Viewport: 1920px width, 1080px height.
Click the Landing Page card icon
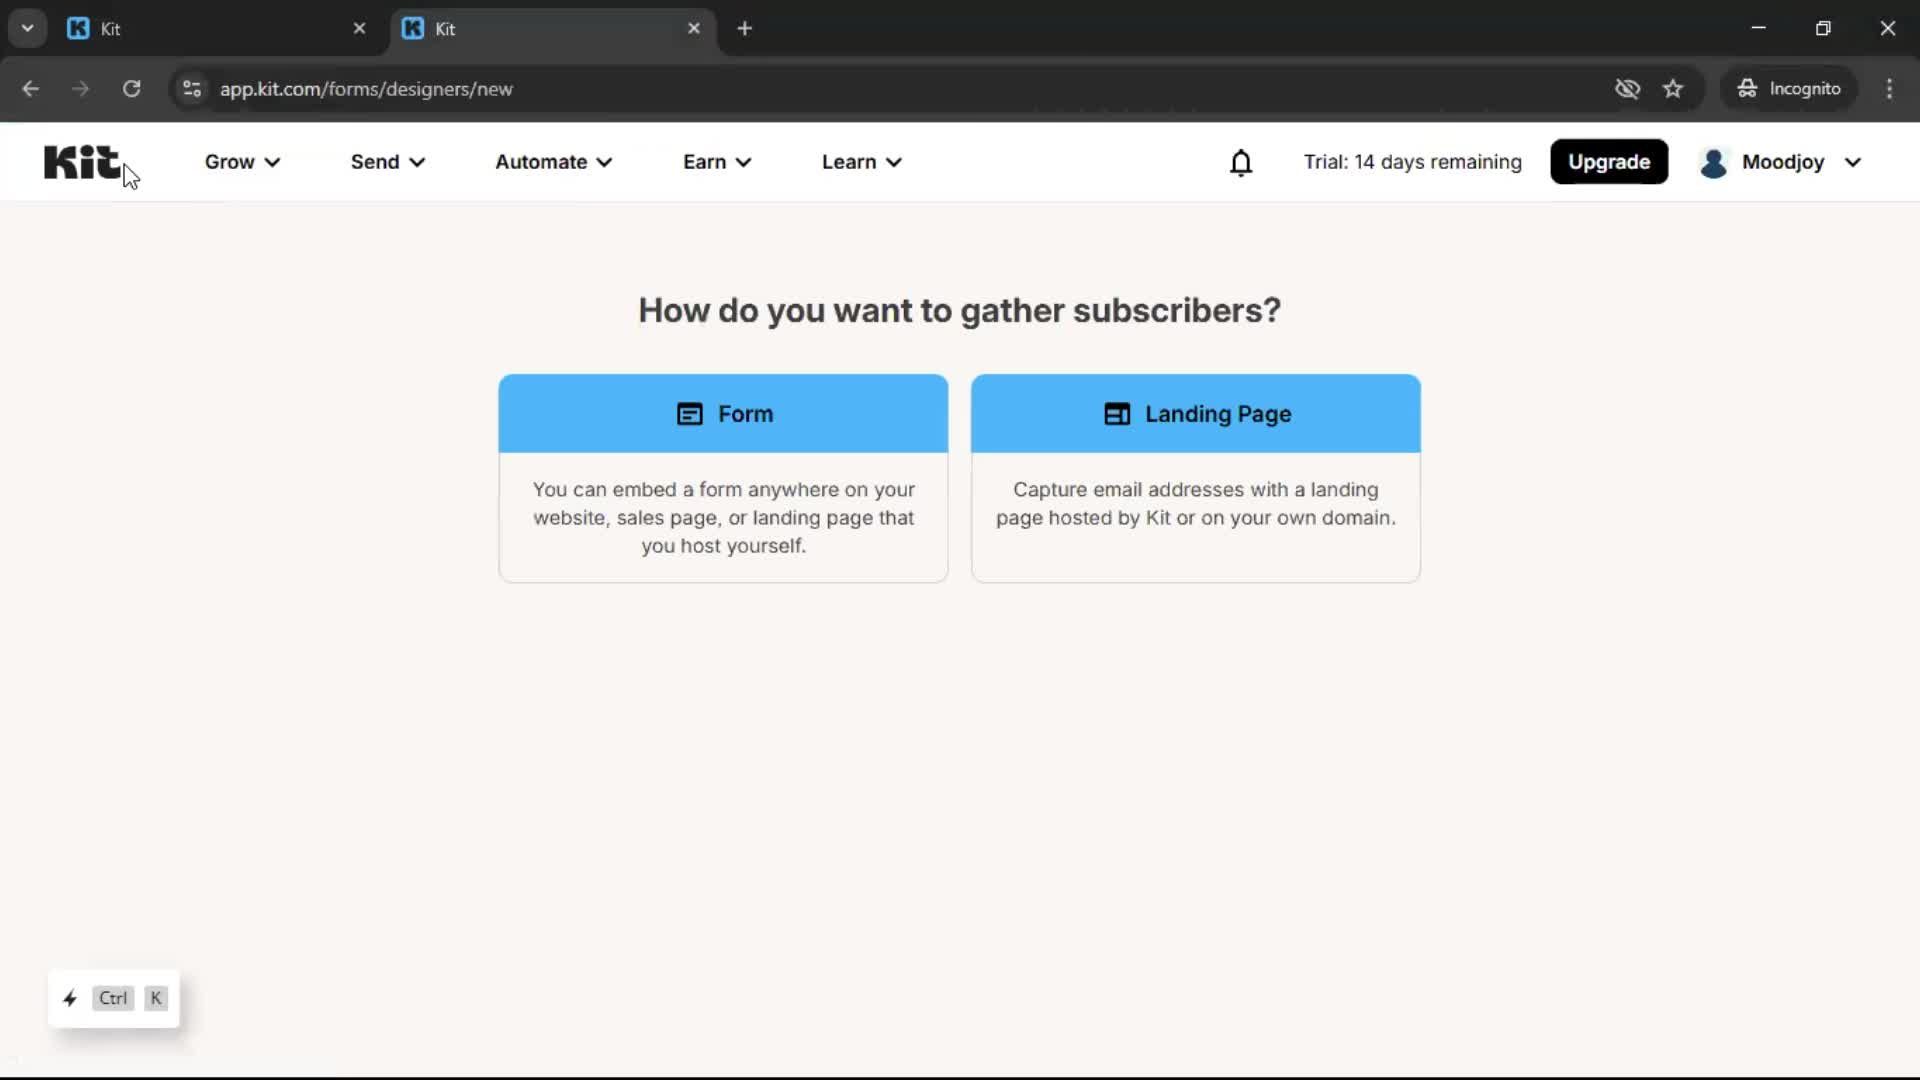1117,414
